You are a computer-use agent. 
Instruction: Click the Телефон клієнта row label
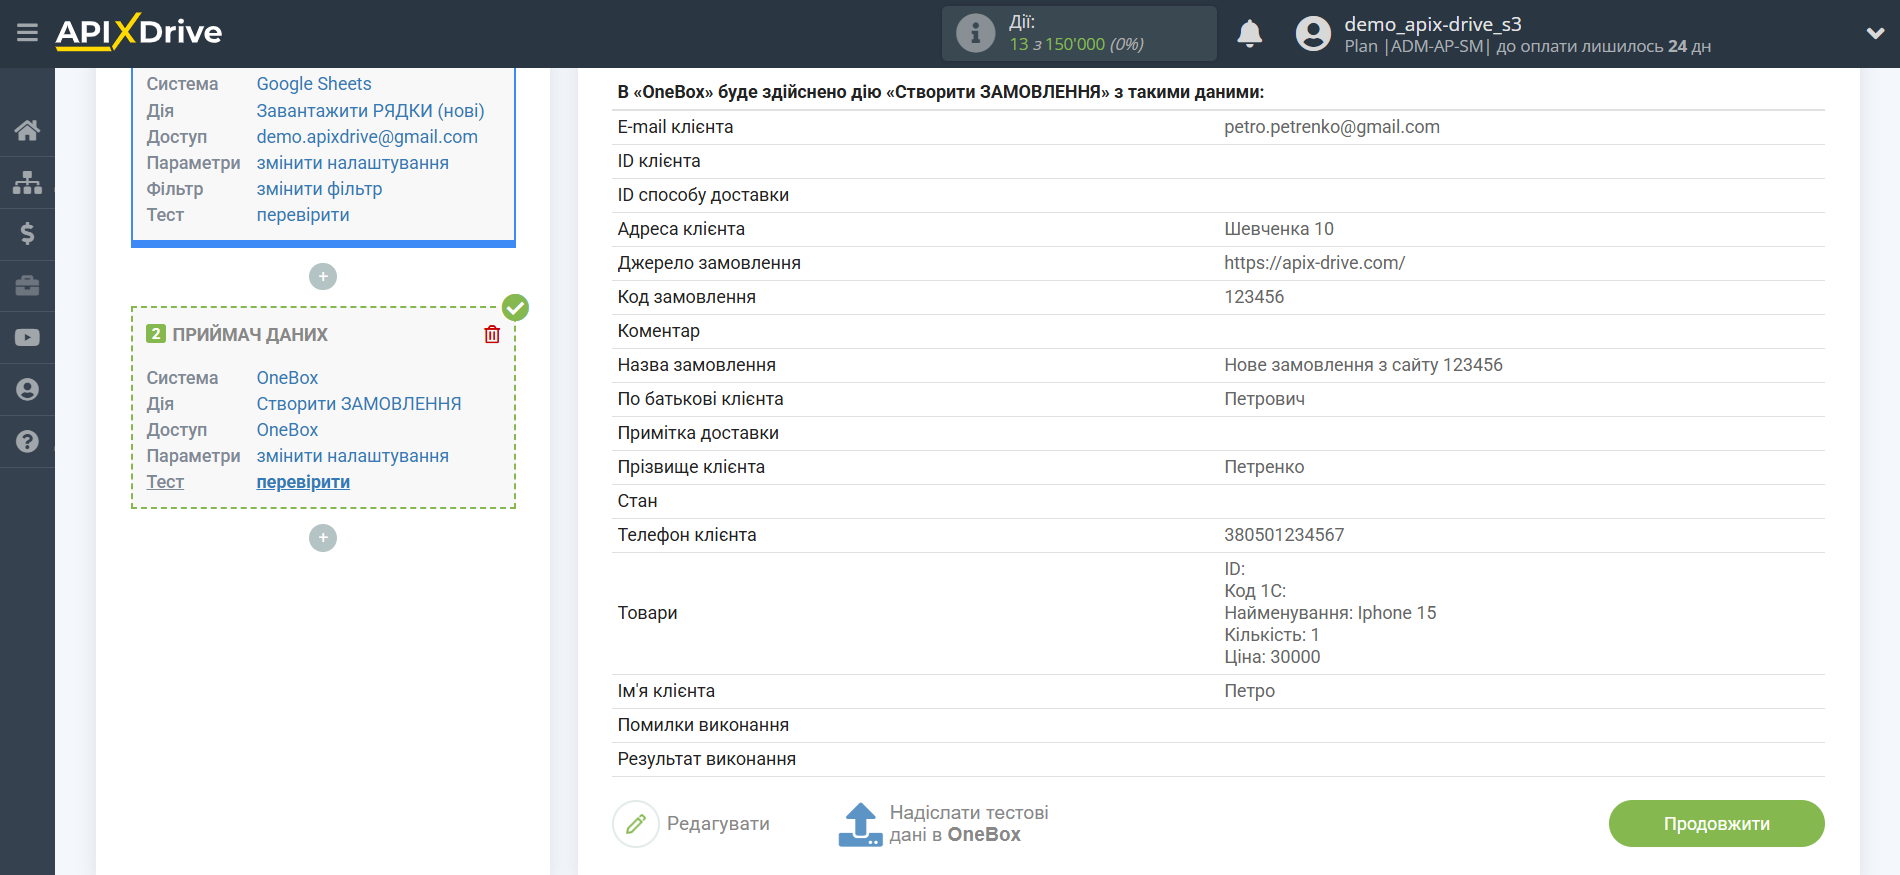[686, 535]
